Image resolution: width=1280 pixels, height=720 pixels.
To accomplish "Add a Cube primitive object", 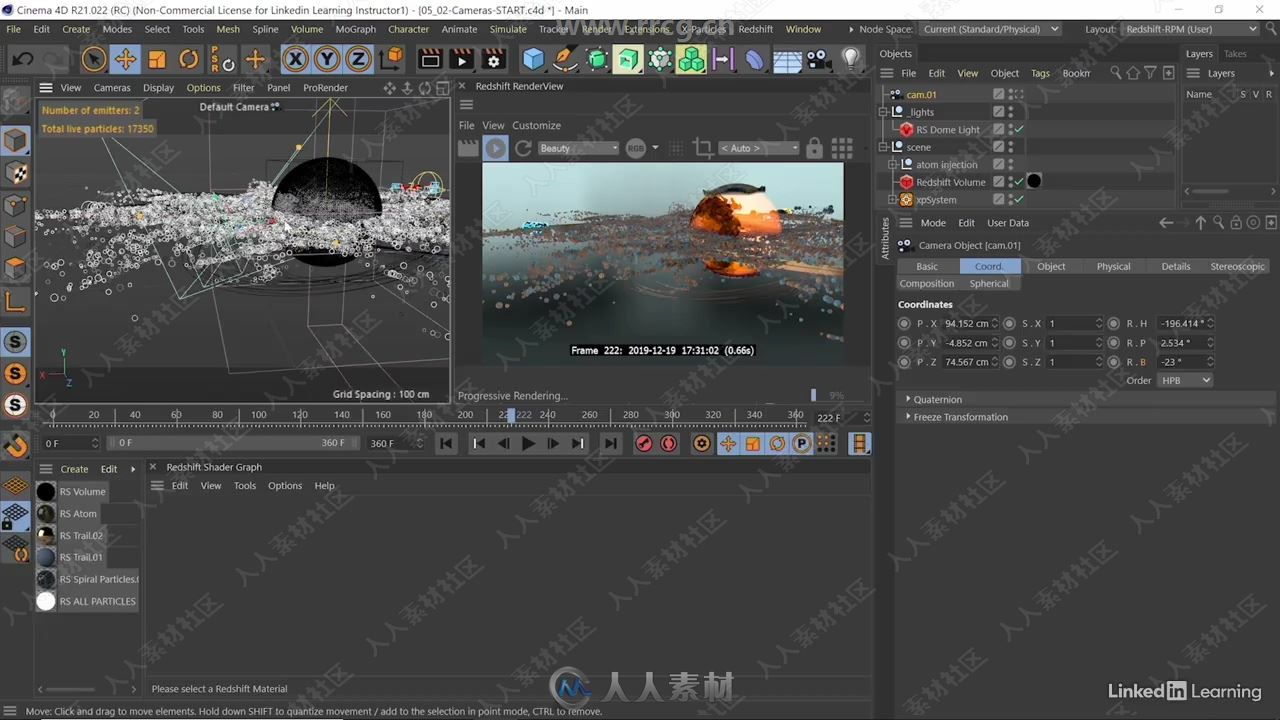I will 534,60.
